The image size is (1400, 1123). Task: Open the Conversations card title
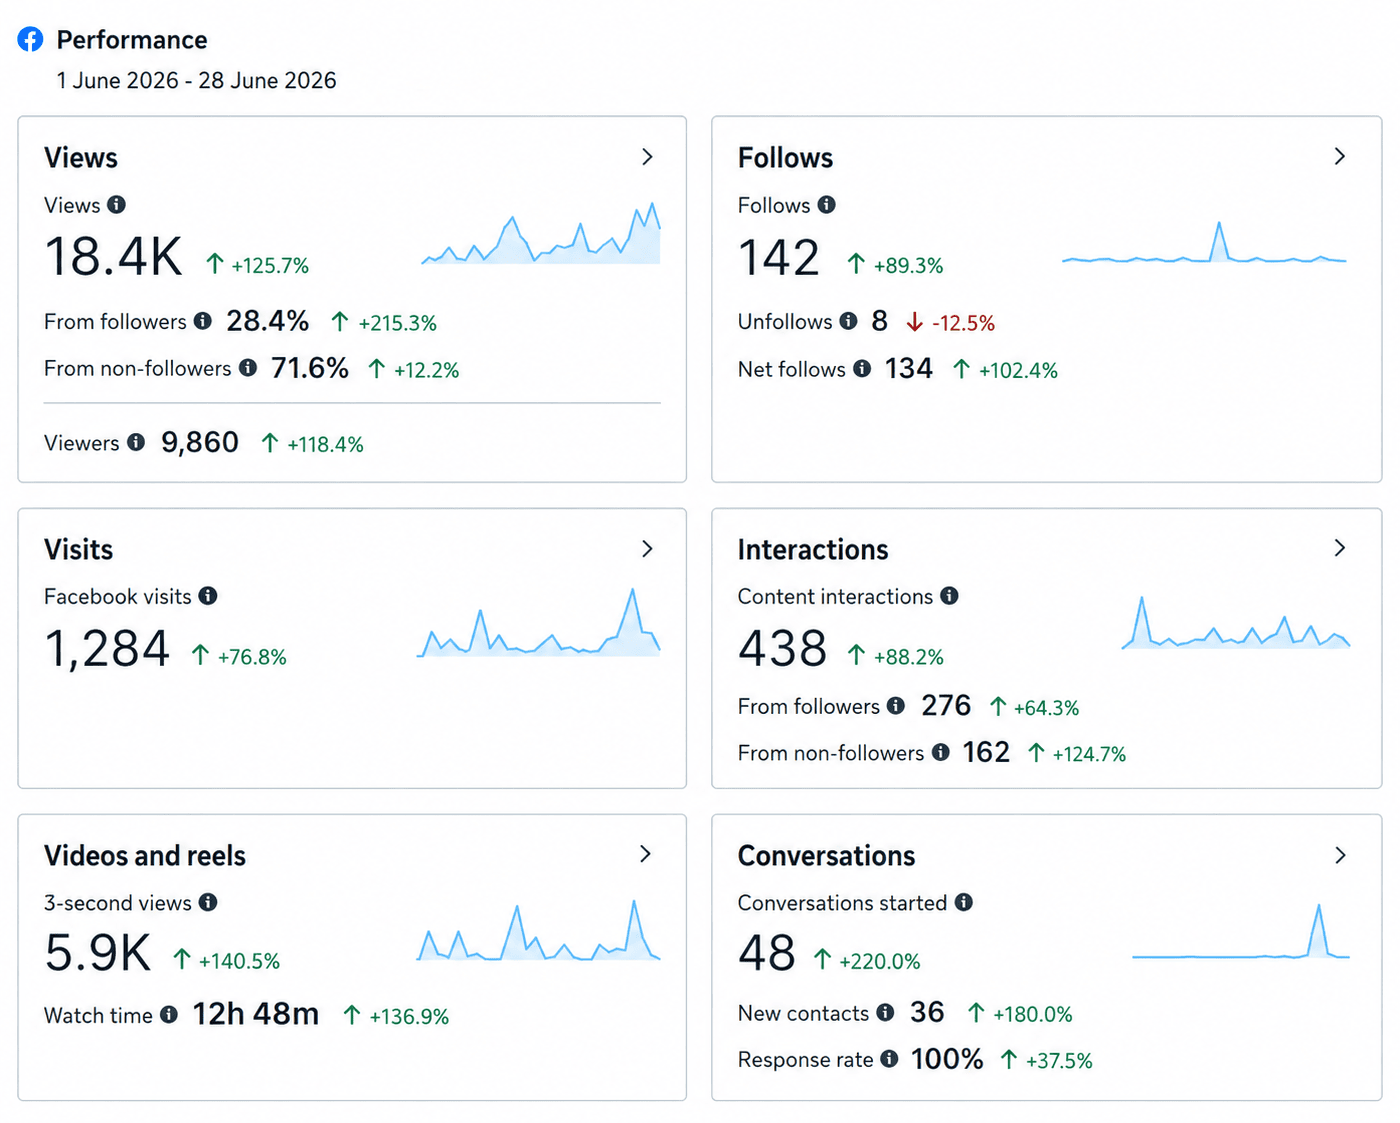(826, 856)
